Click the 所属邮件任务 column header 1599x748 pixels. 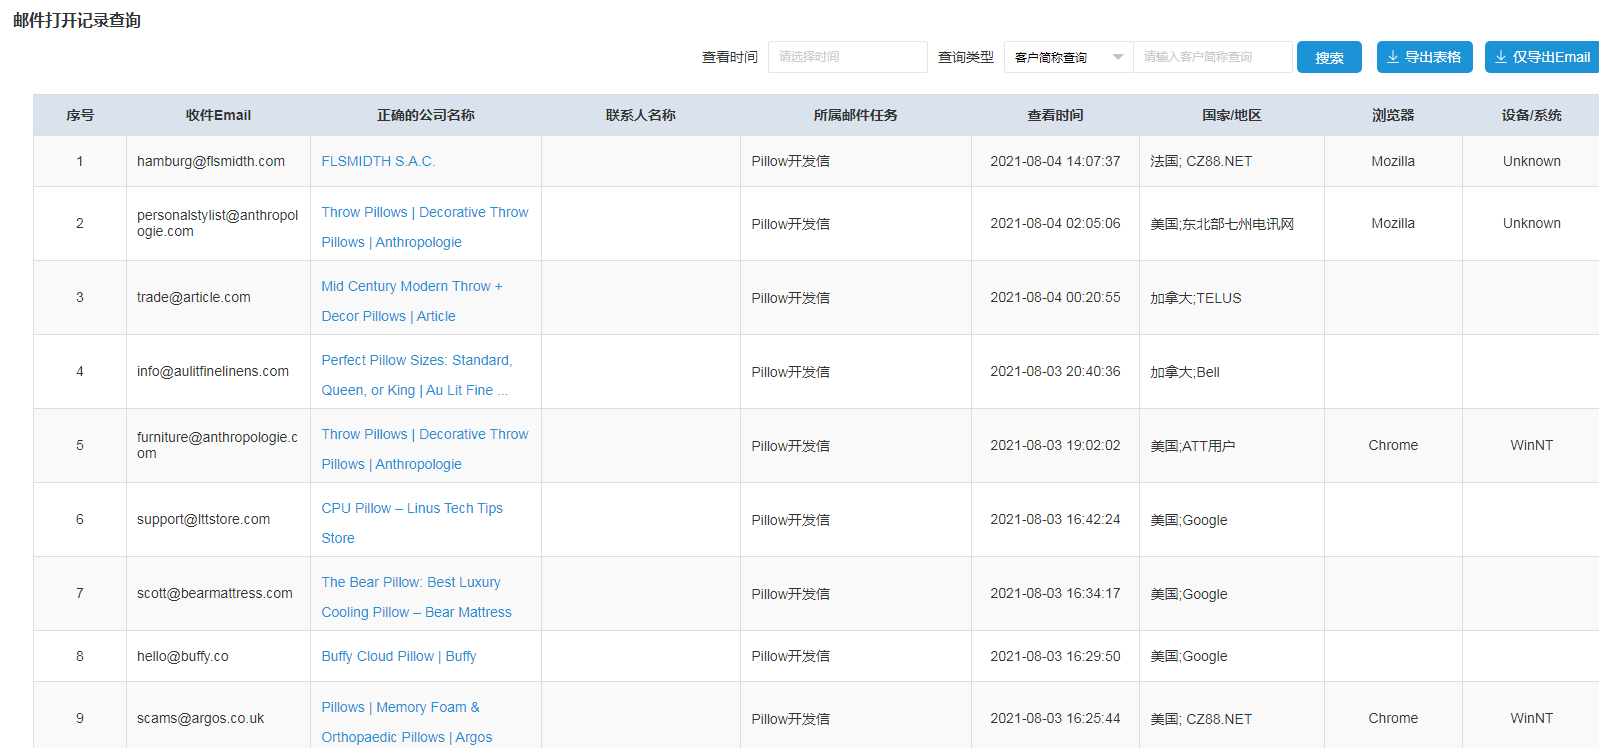tap(855, 115)
